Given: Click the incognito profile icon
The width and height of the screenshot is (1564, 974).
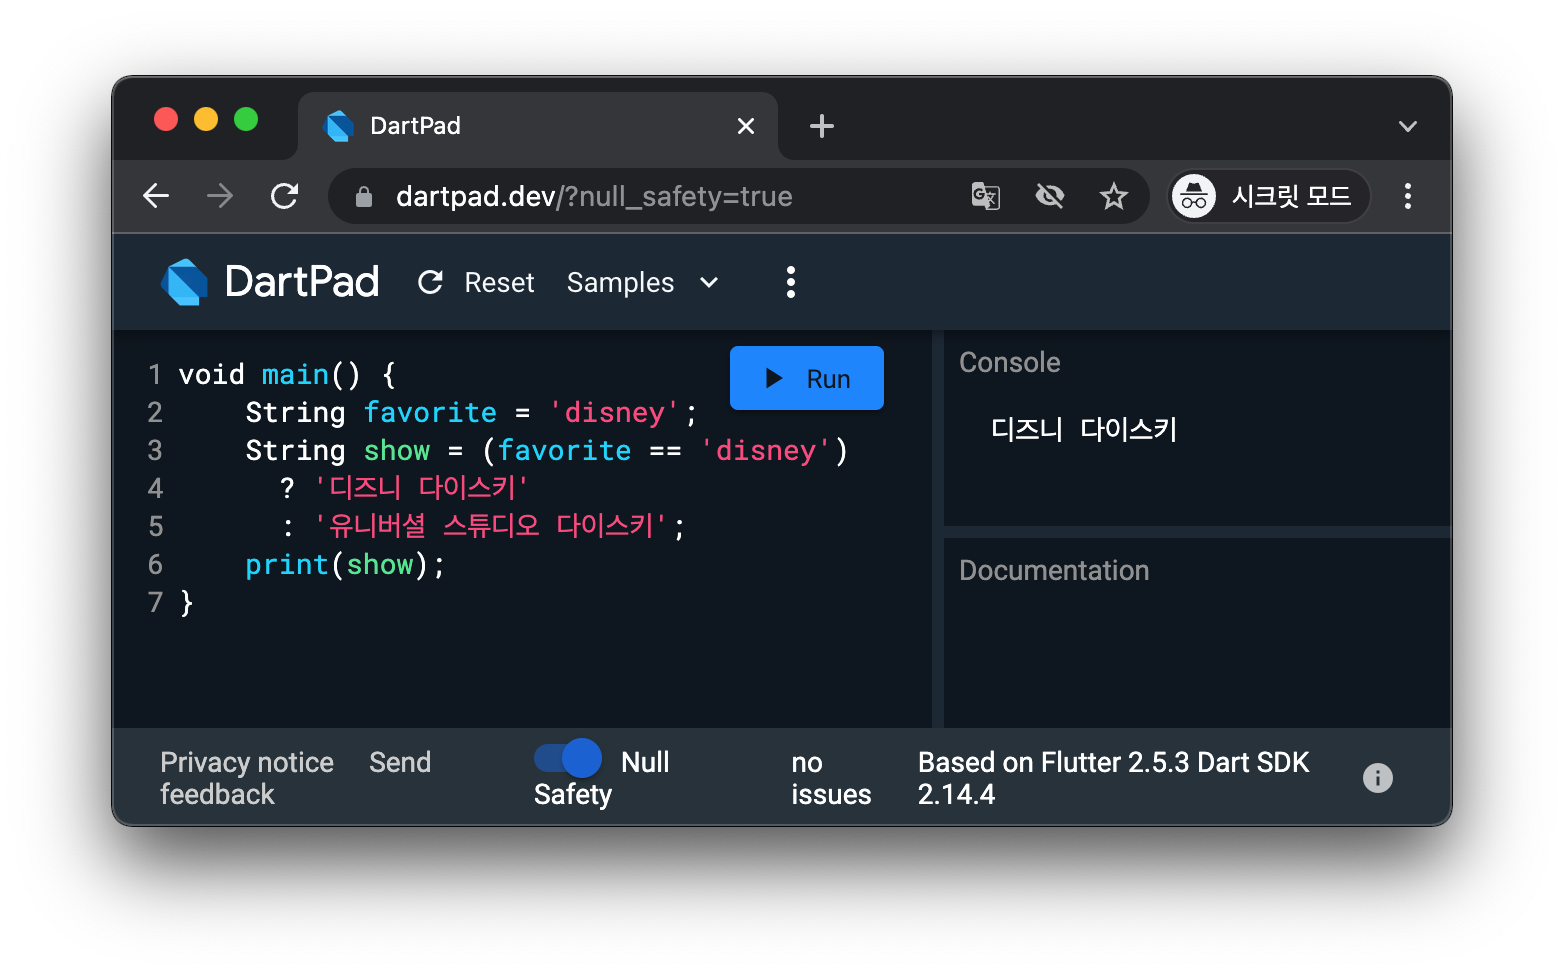Looking at the screenshot, I should (x=1194, y=196).
